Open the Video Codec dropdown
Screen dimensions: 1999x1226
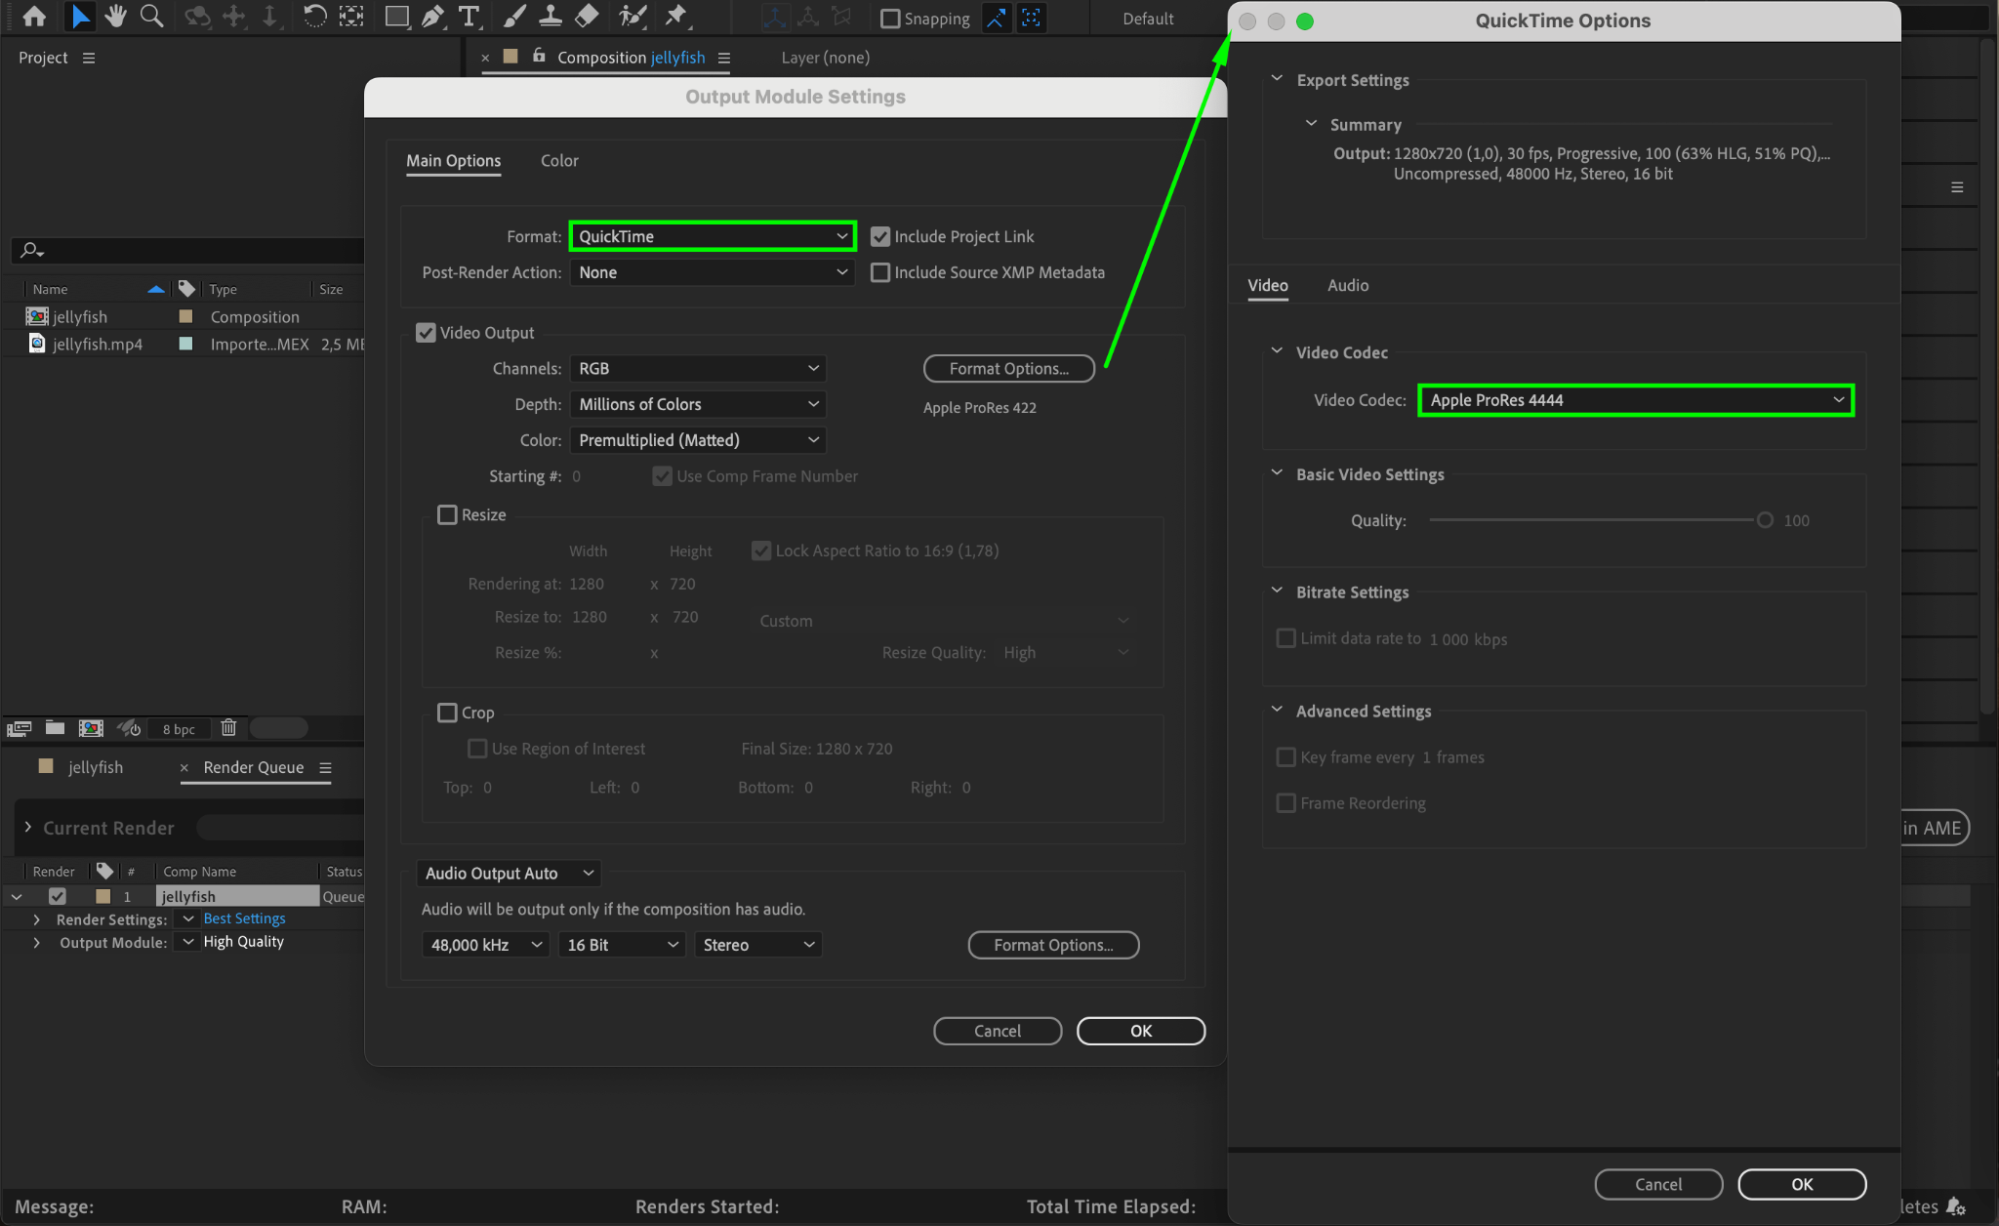tap(1635, 400)
